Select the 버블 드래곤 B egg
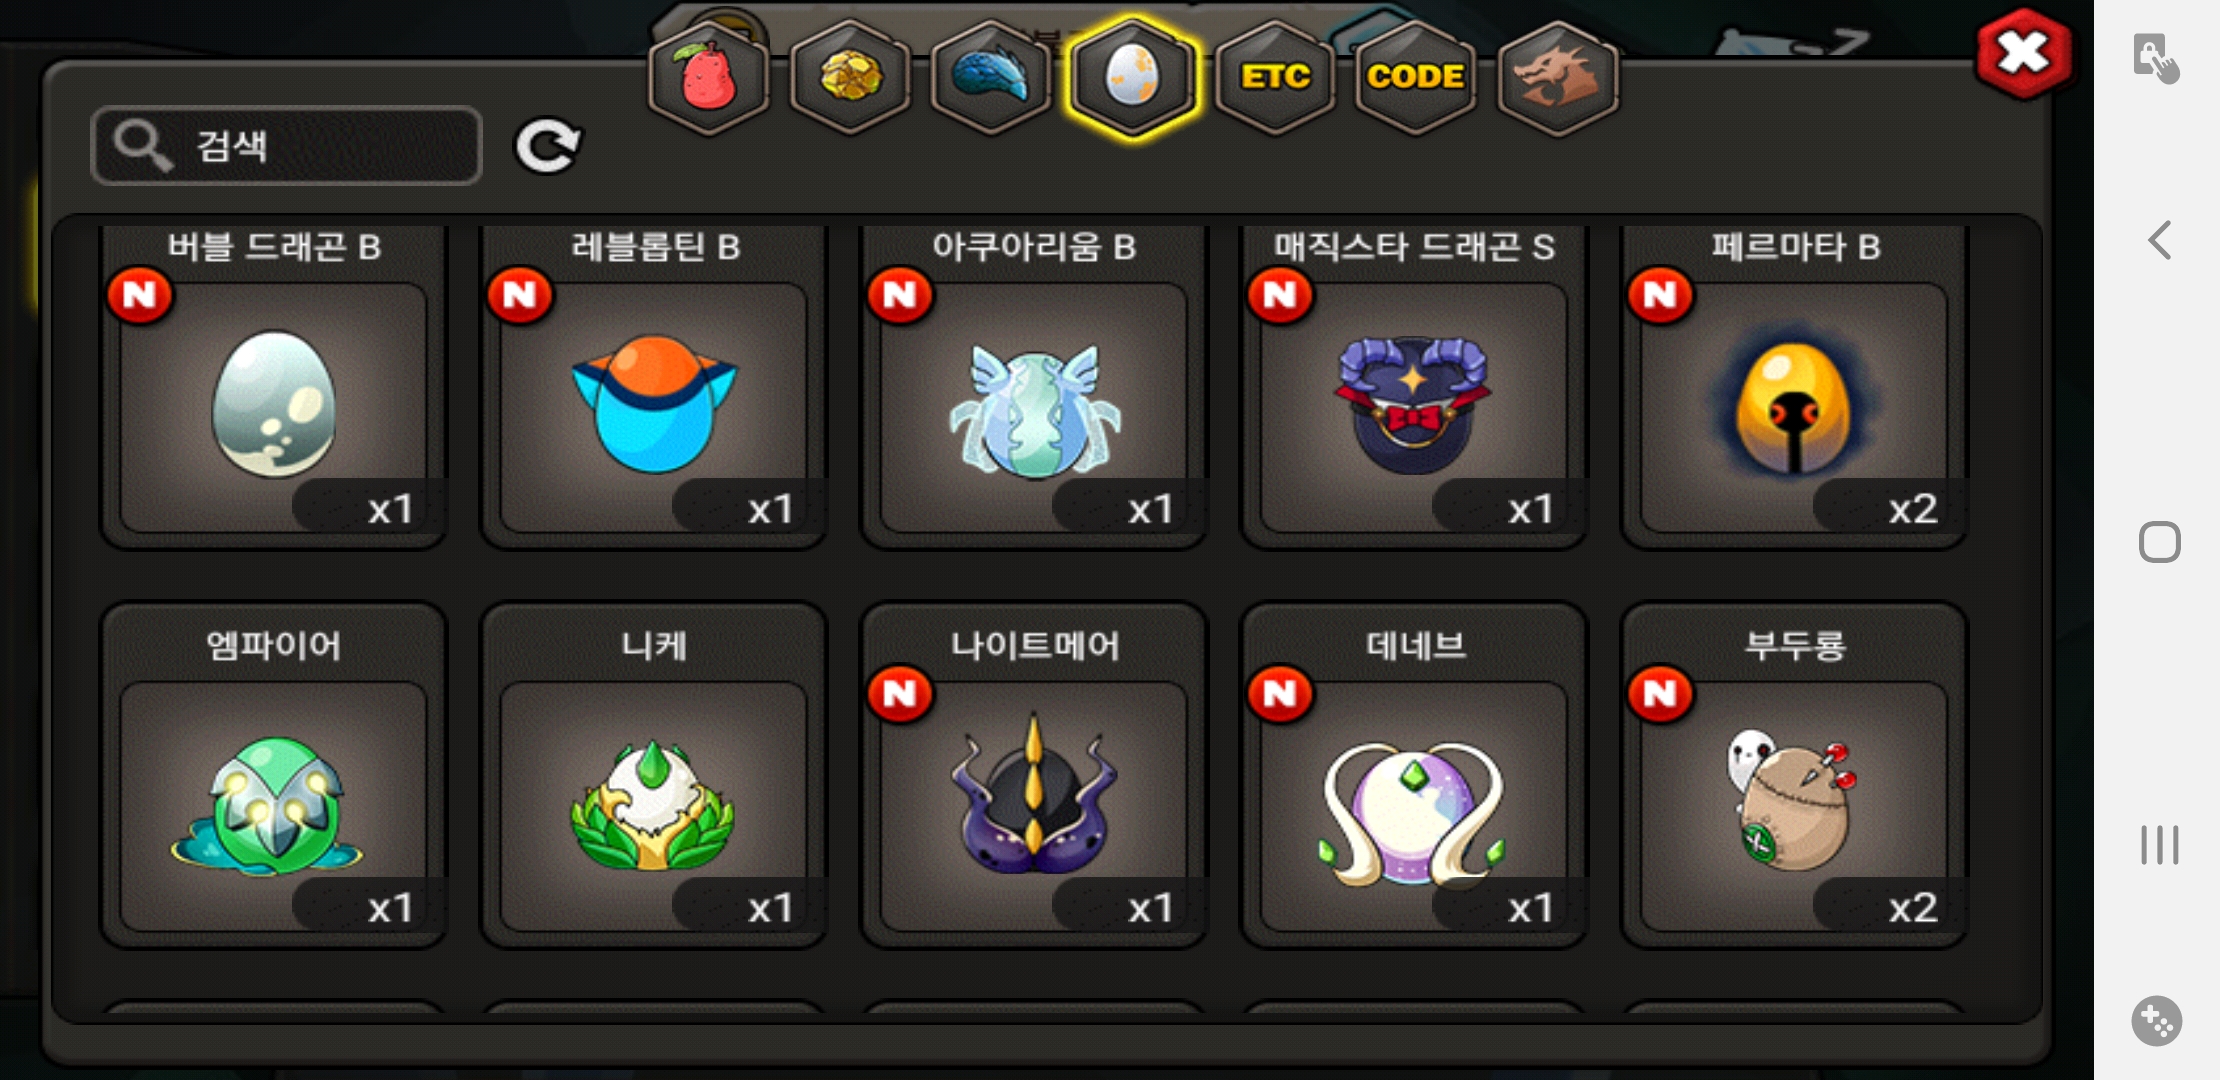This screenshot has height=1080, width=2220. tap(273, 388)
